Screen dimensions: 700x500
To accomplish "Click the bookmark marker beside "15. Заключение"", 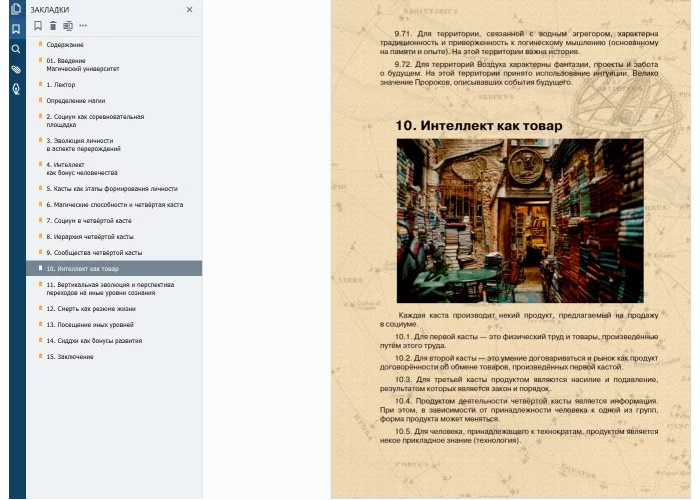I will pyautogui.click(x=40, y=356).
